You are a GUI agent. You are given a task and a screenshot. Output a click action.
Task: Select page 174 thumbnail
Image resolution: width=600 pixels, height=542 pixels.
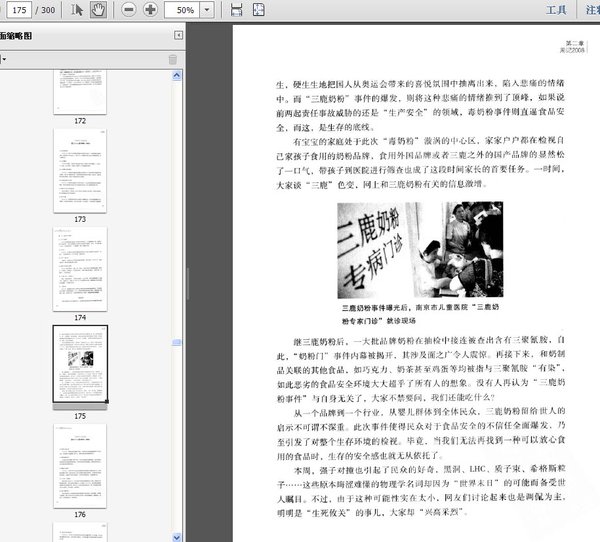pyautogui.click(x=80, y=268)
